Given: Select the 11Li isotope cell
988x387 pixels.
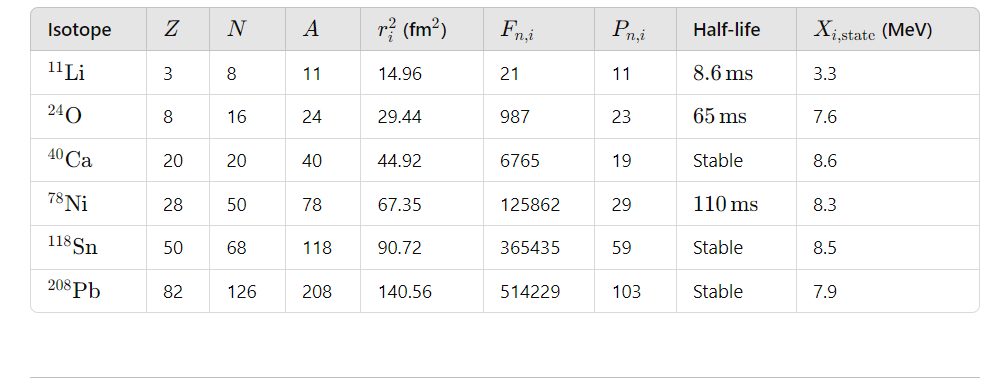Looking at the screenshot, I should tap(66, 72).
